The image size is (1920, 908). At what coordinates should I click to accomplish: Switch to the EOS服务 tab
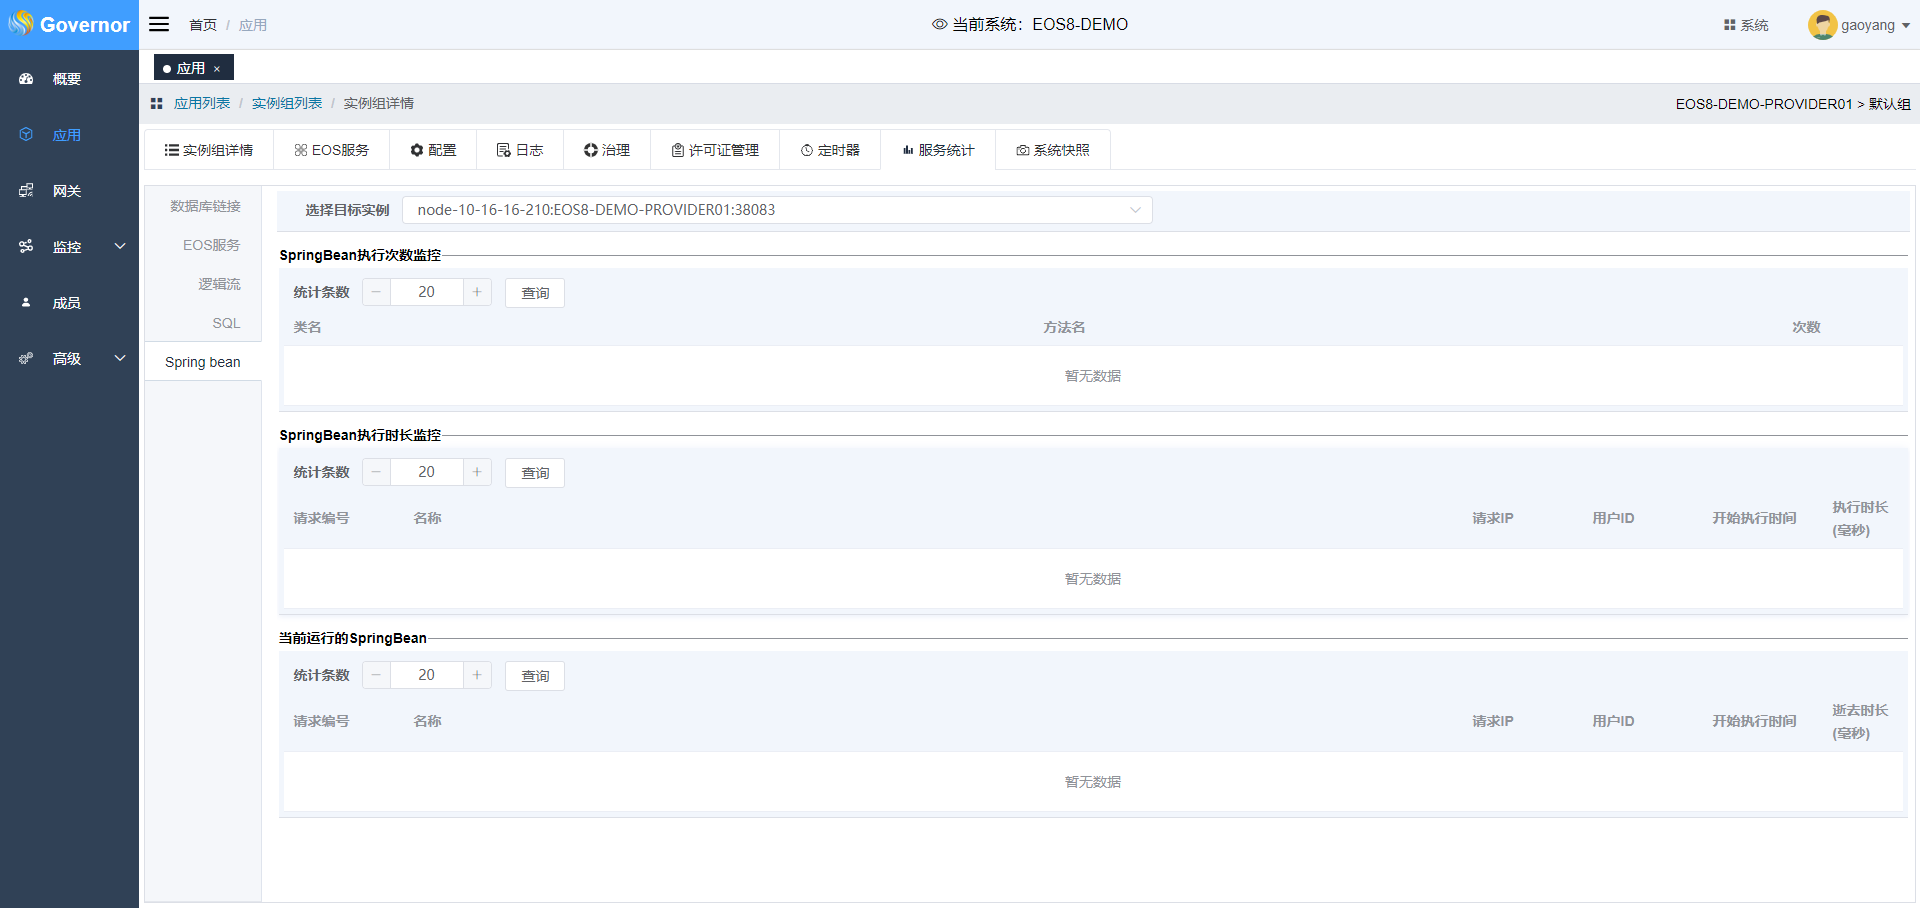click(x=332, y=150)
